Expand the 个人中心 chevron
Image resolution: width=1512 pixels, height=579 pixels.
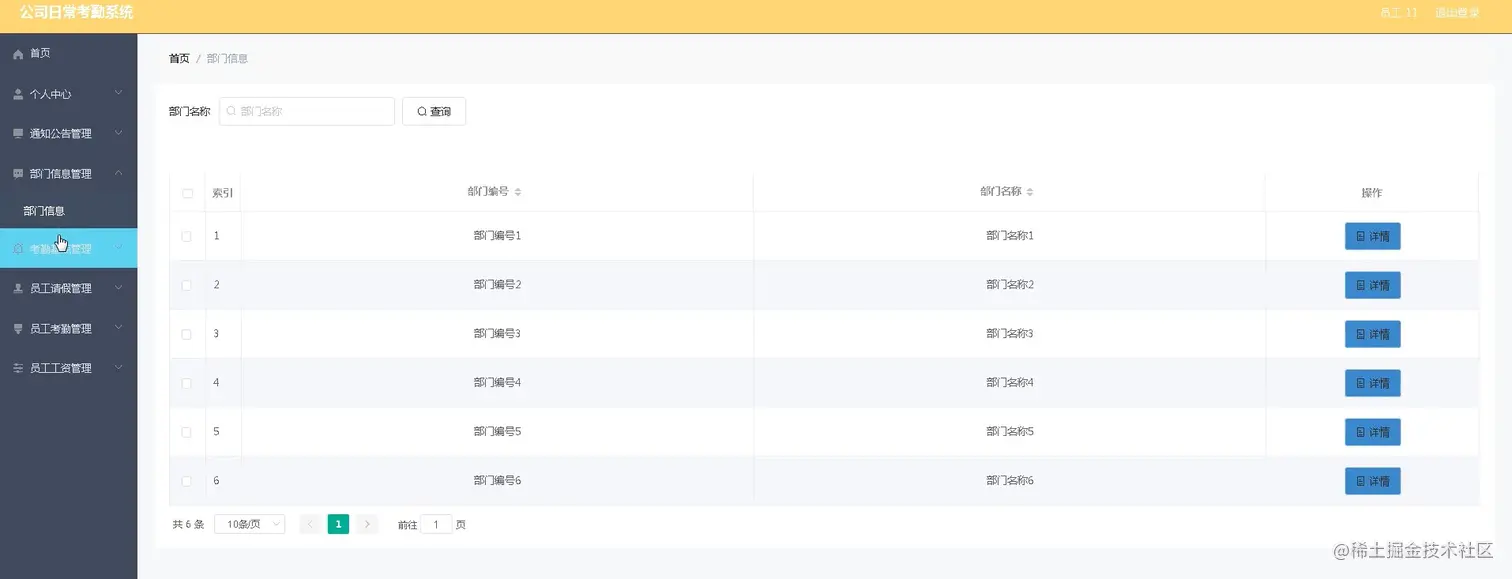tap(118, 93)
